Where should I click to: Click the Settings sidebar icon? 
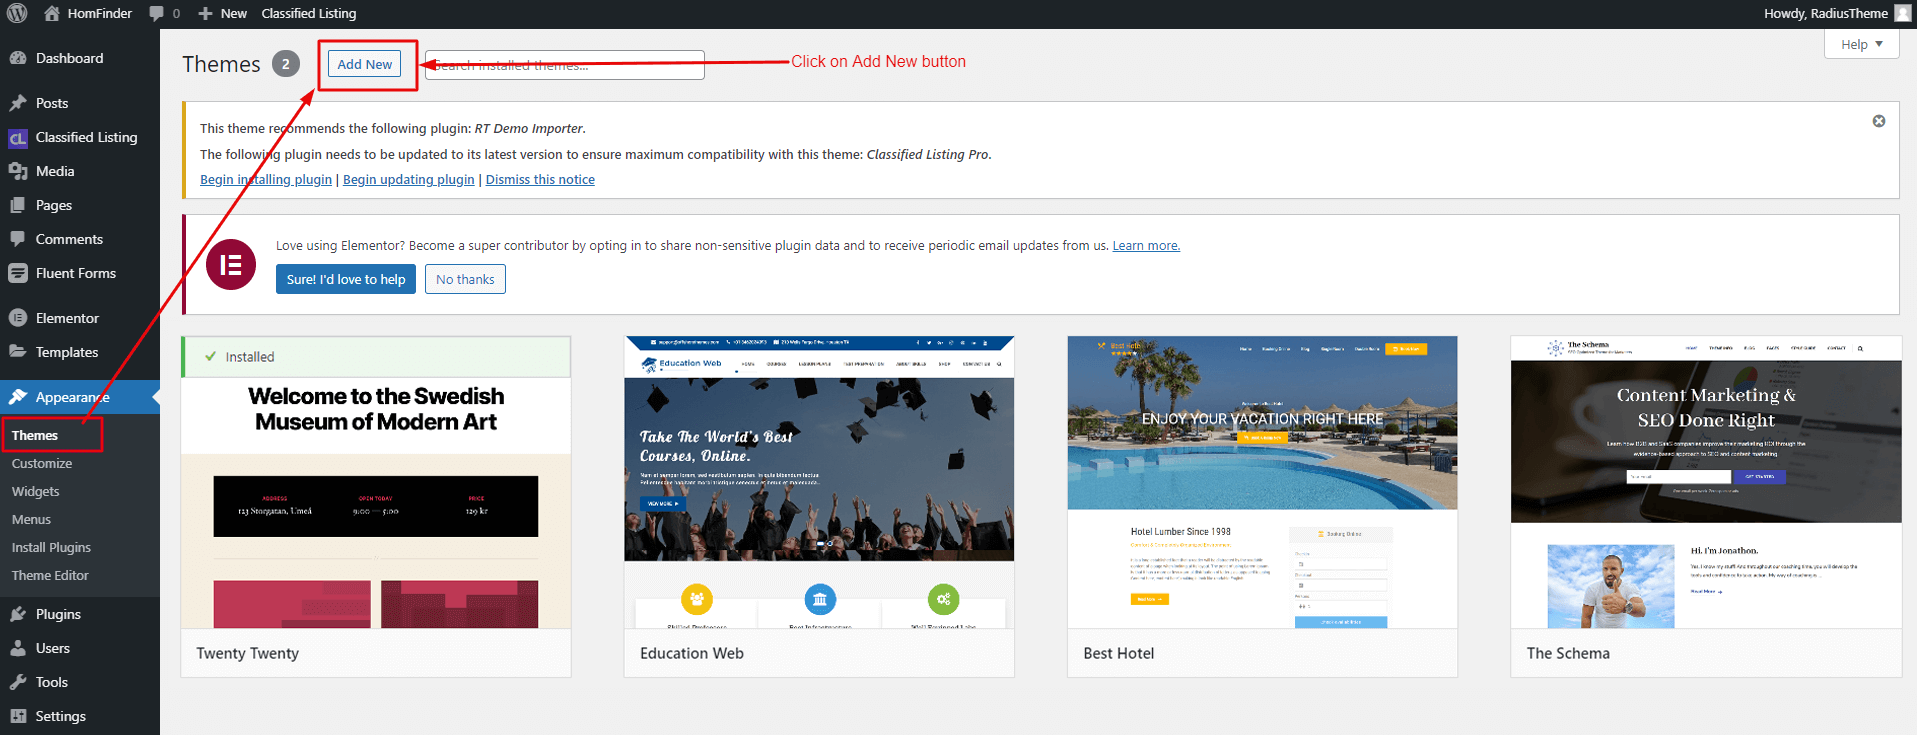(18, 716)
